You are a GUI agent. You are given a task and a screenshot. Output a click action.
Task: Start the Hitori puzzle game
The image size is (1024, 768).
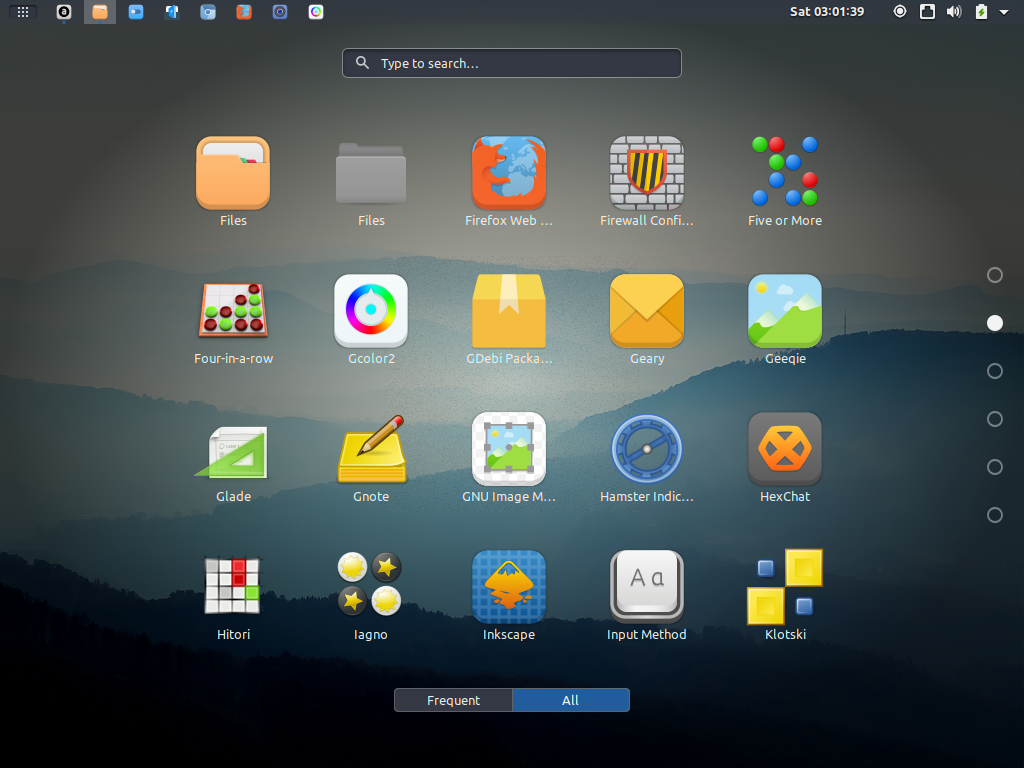232,586
